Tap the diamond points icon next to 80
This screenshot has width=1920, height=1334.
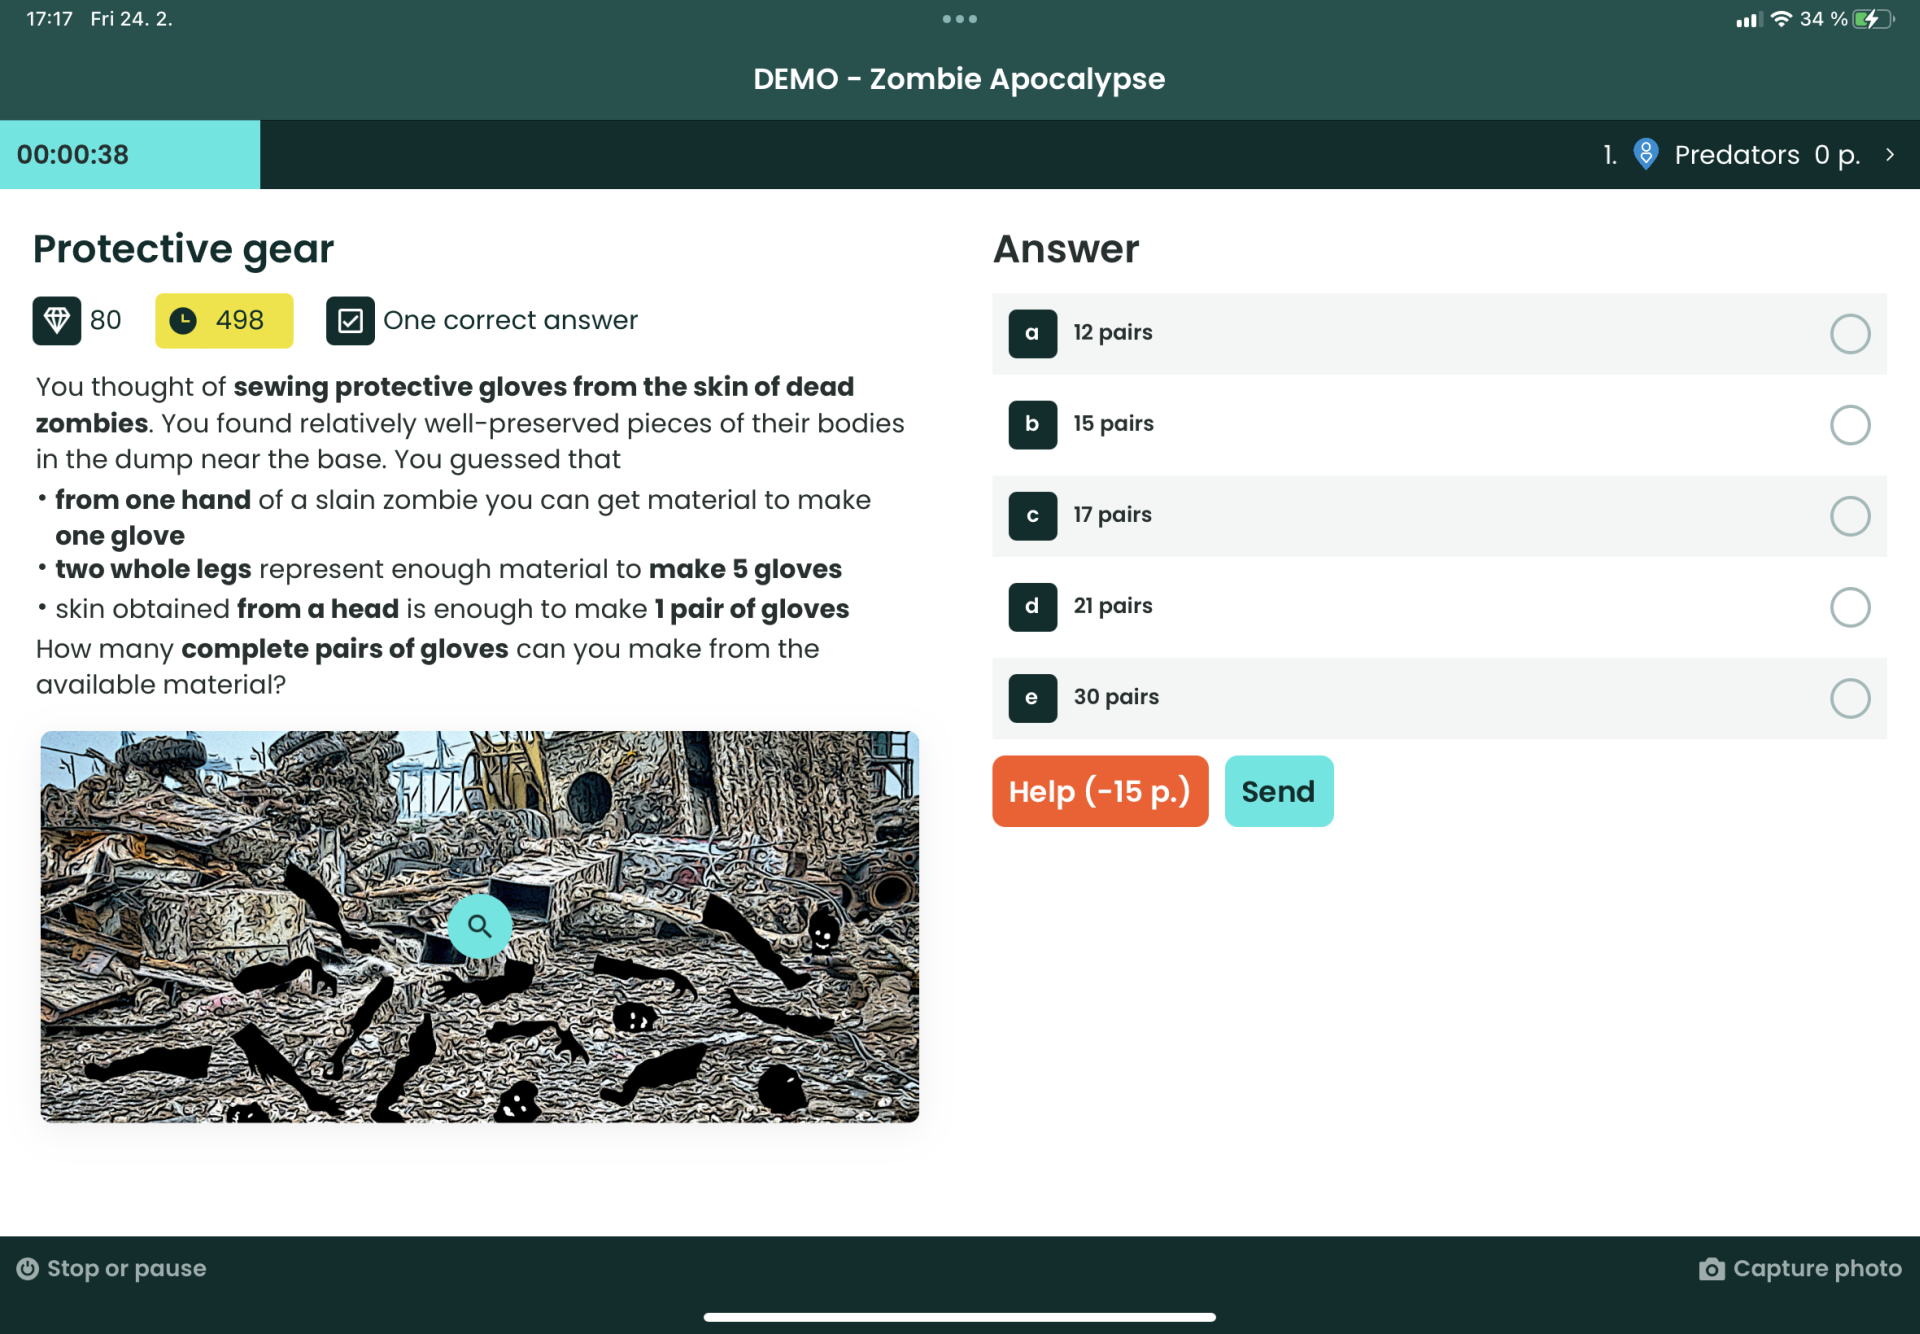57,320
